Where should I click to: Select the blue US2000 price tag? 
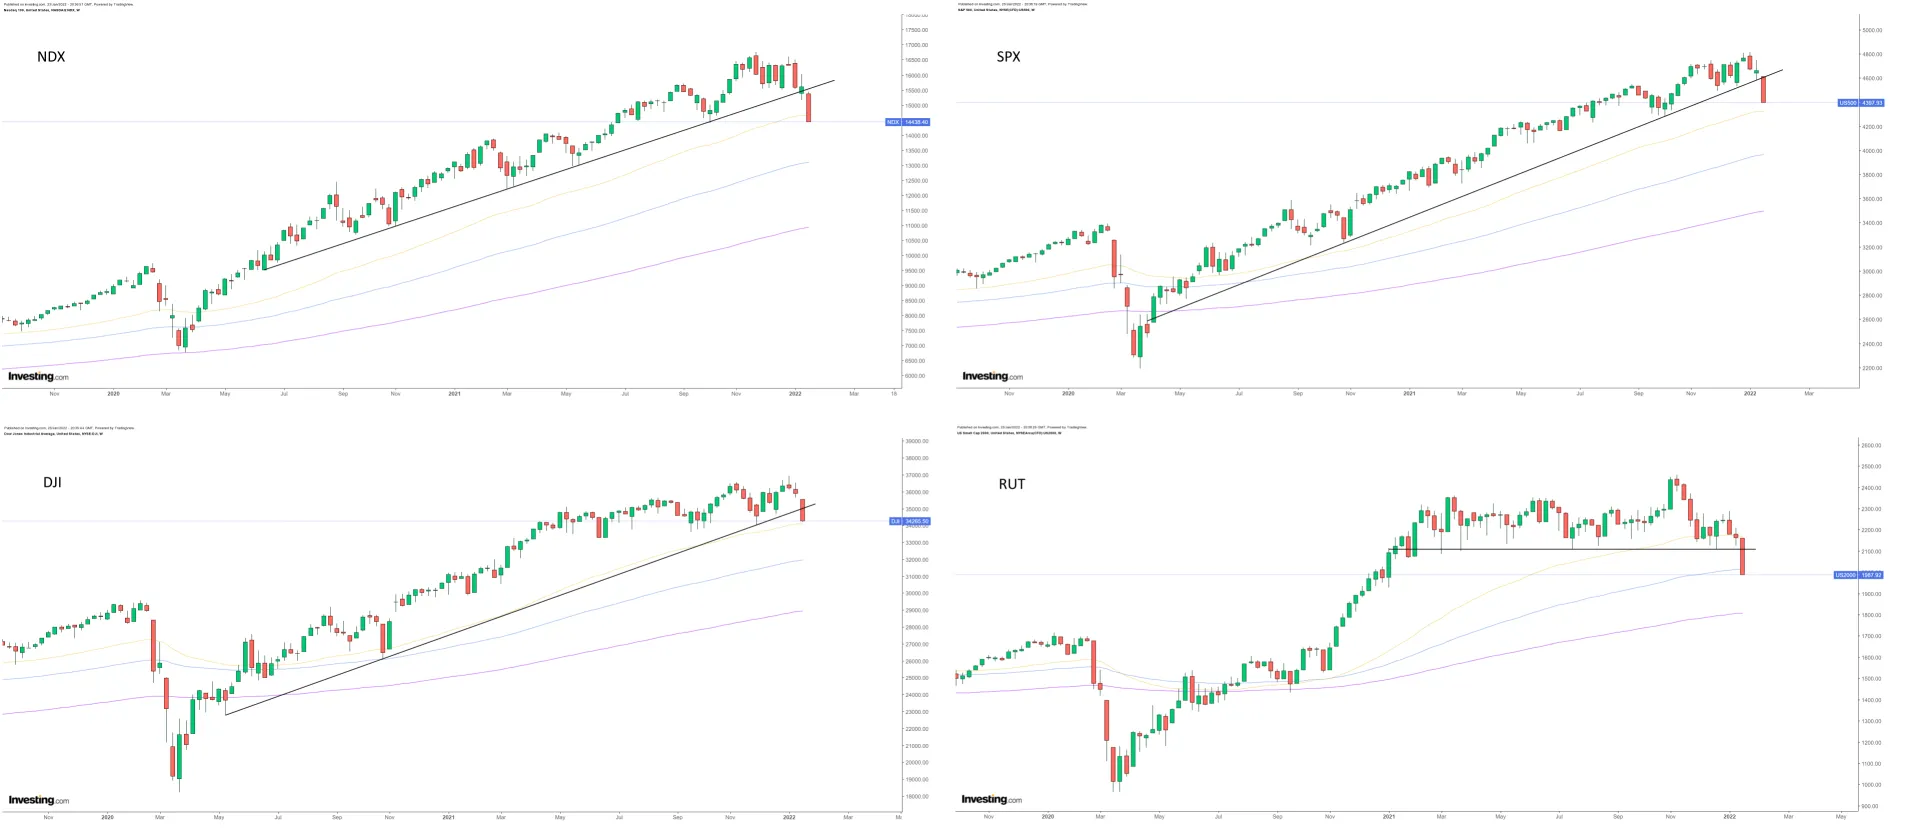tap(1859, 575)
